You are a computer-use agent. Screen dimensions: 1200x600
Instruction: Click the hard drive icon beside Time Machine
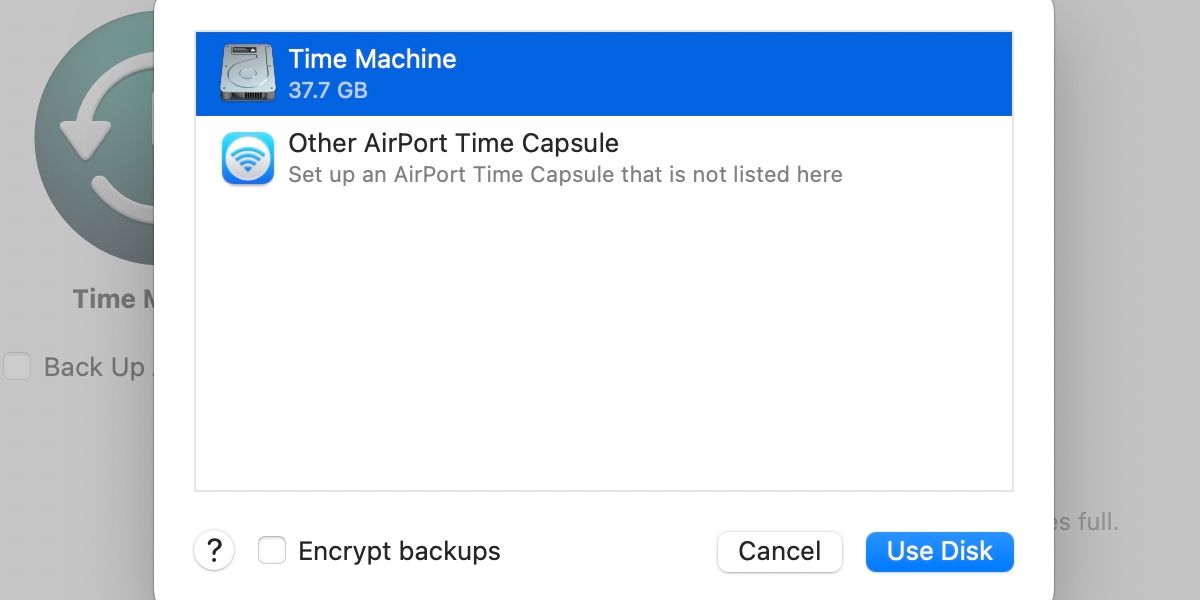click(246, 73)
